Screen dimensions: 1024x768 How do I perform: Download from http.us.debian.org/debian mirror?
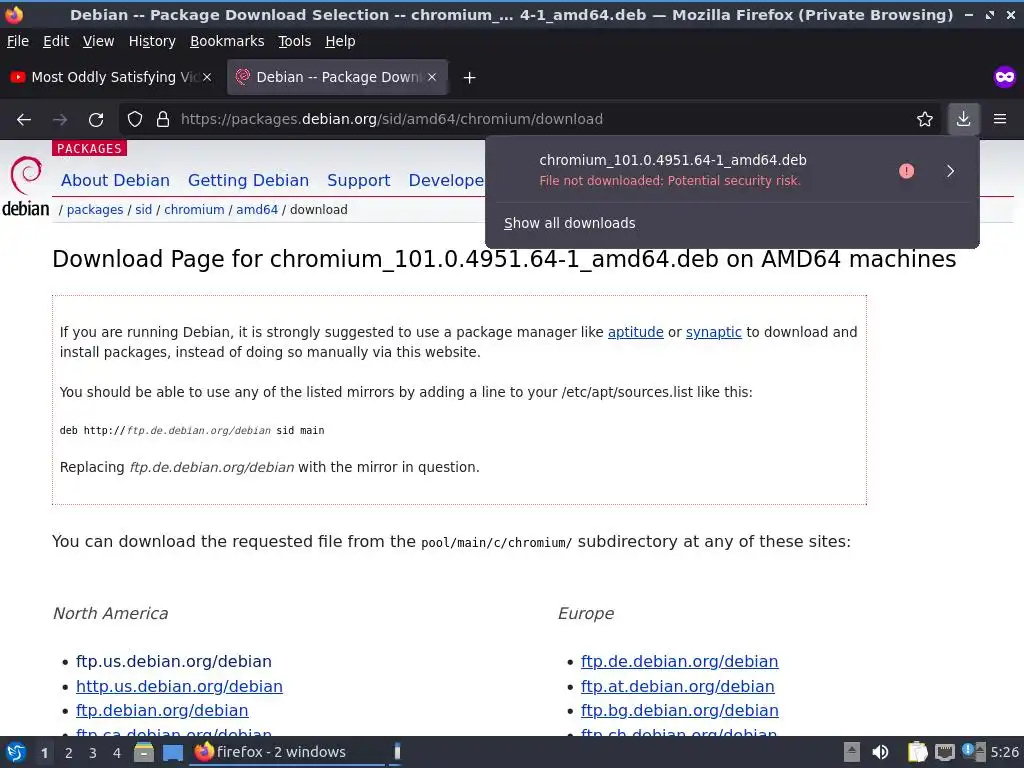point(179,686)
